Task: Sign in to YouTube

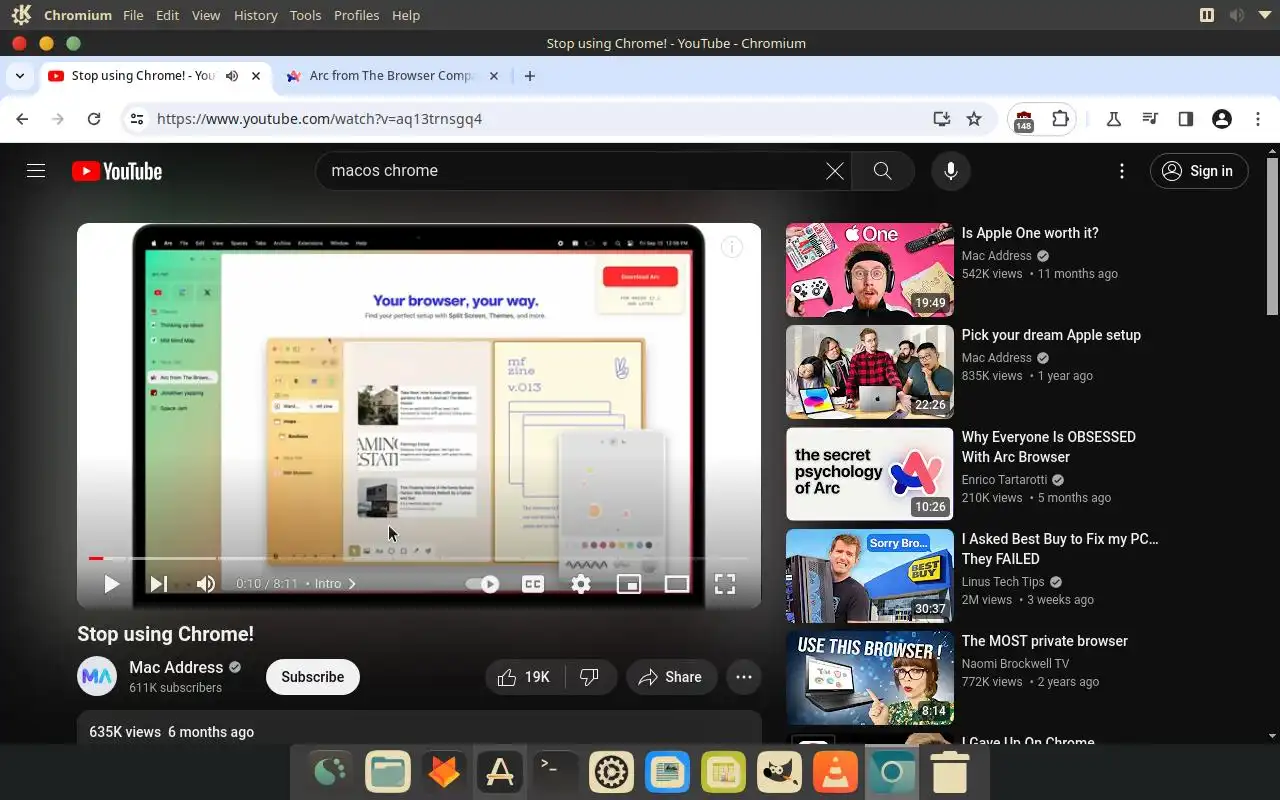Action: click(1198, 171)
